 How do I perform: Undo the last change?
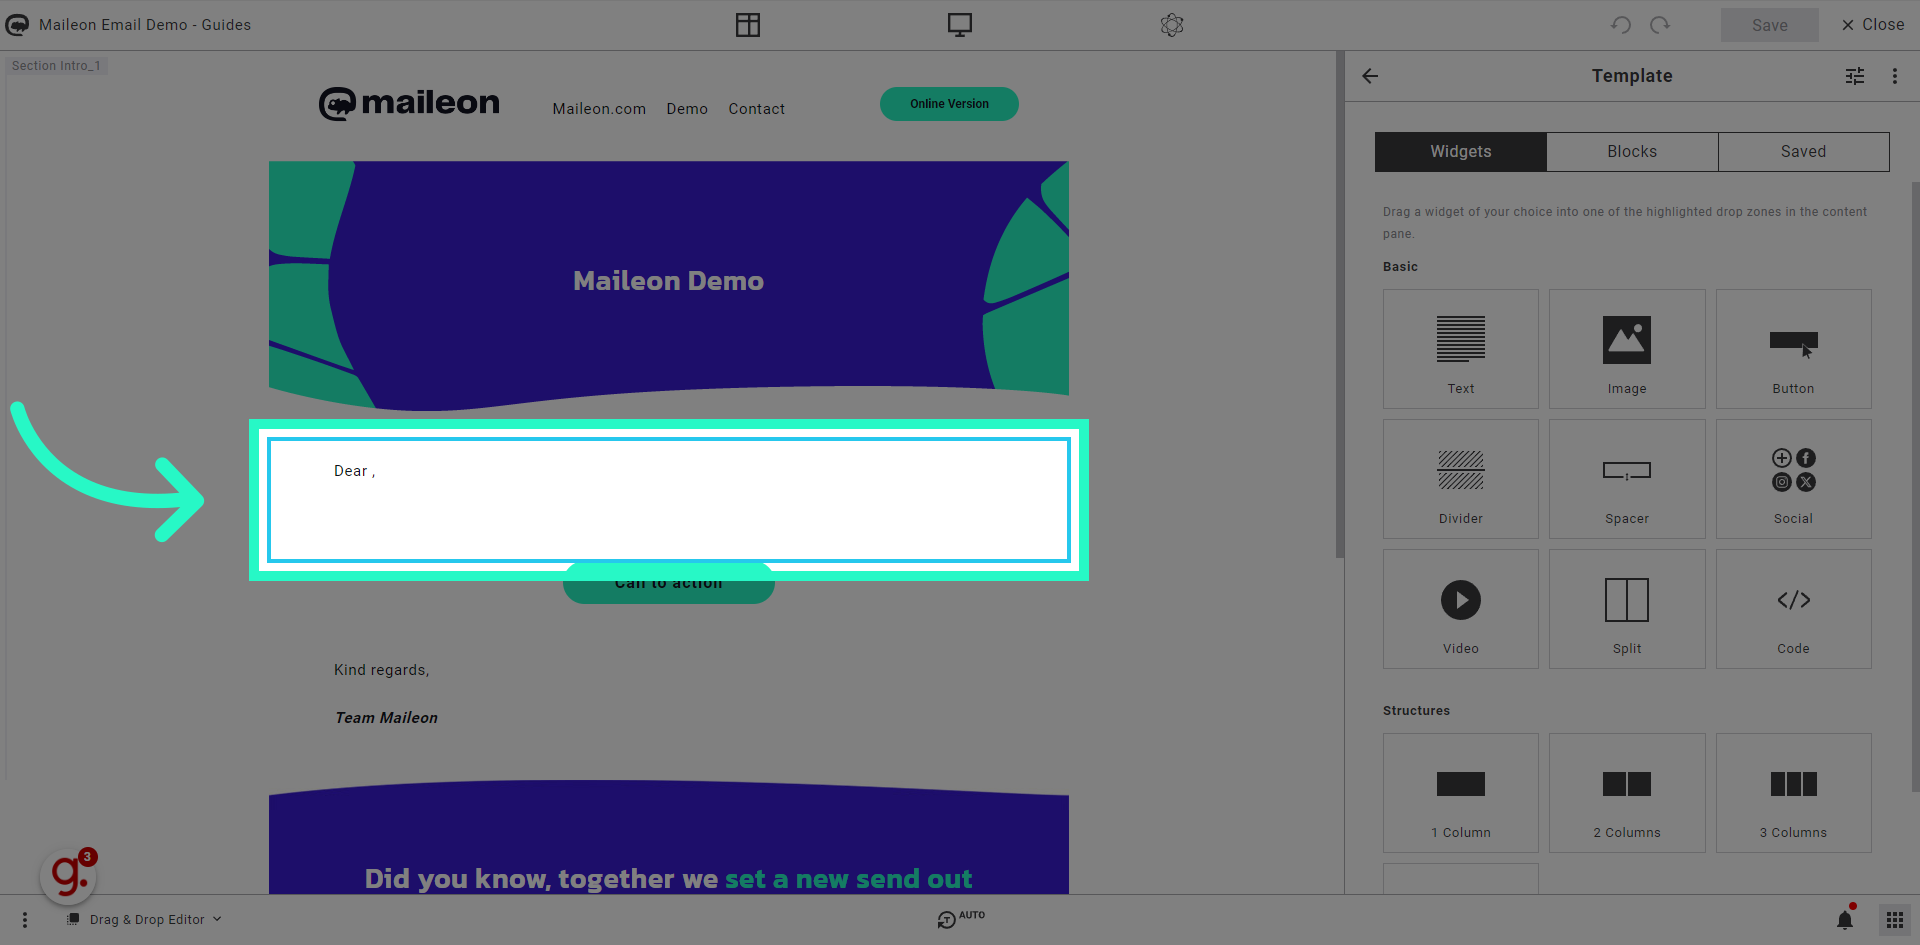click(1621, 25)
